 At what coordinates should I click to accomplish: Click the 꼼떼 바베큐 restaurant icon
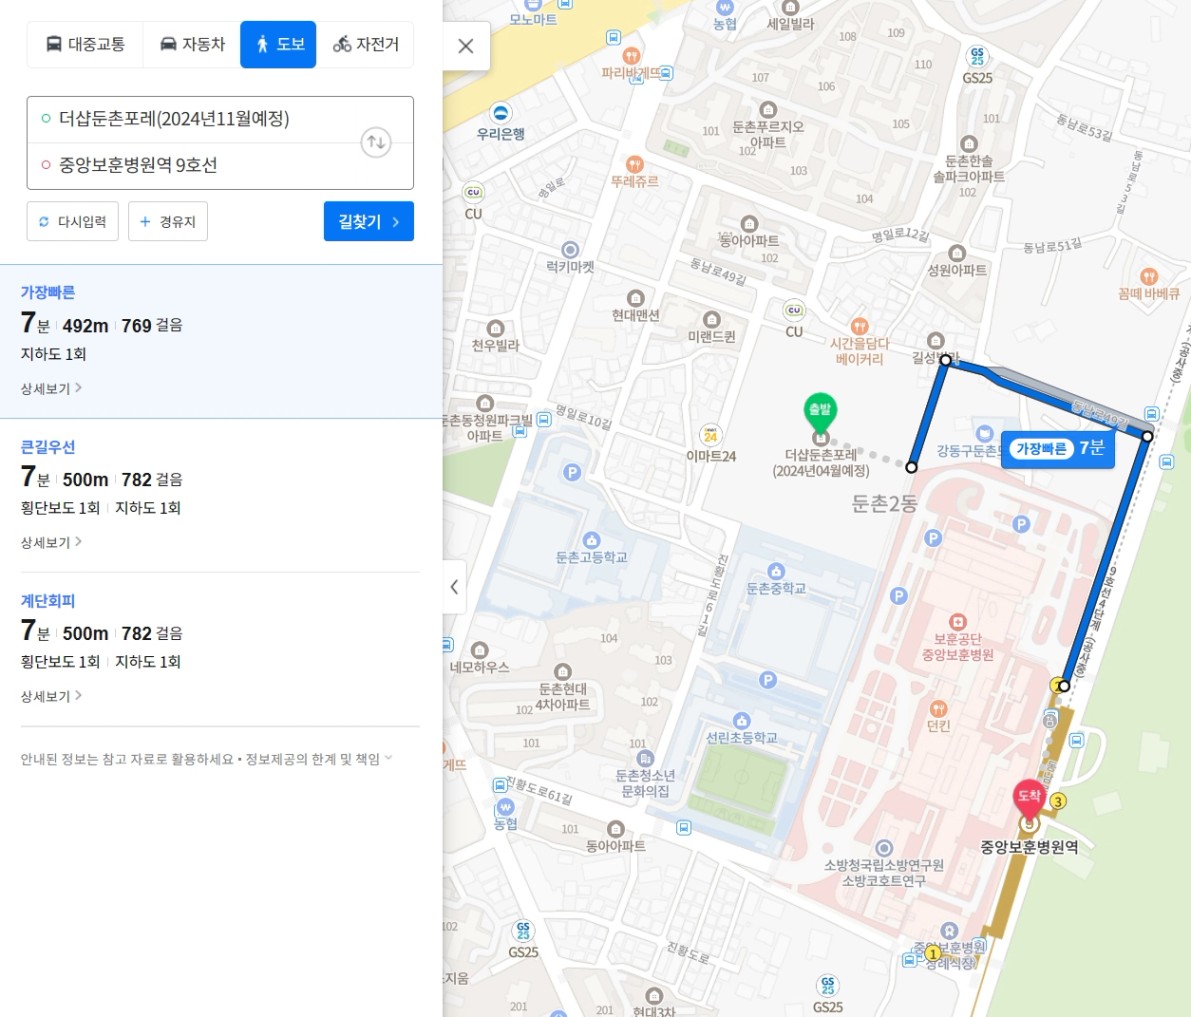tap(1148, 276)
